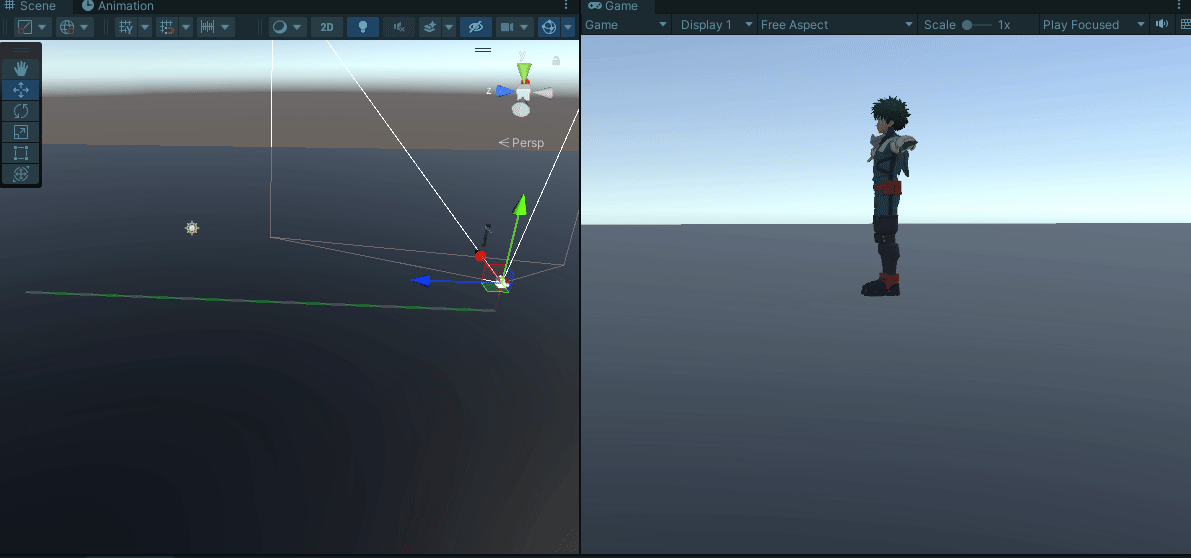
Task: Open draw mode dropdown arrow
Action: (299, 27)
